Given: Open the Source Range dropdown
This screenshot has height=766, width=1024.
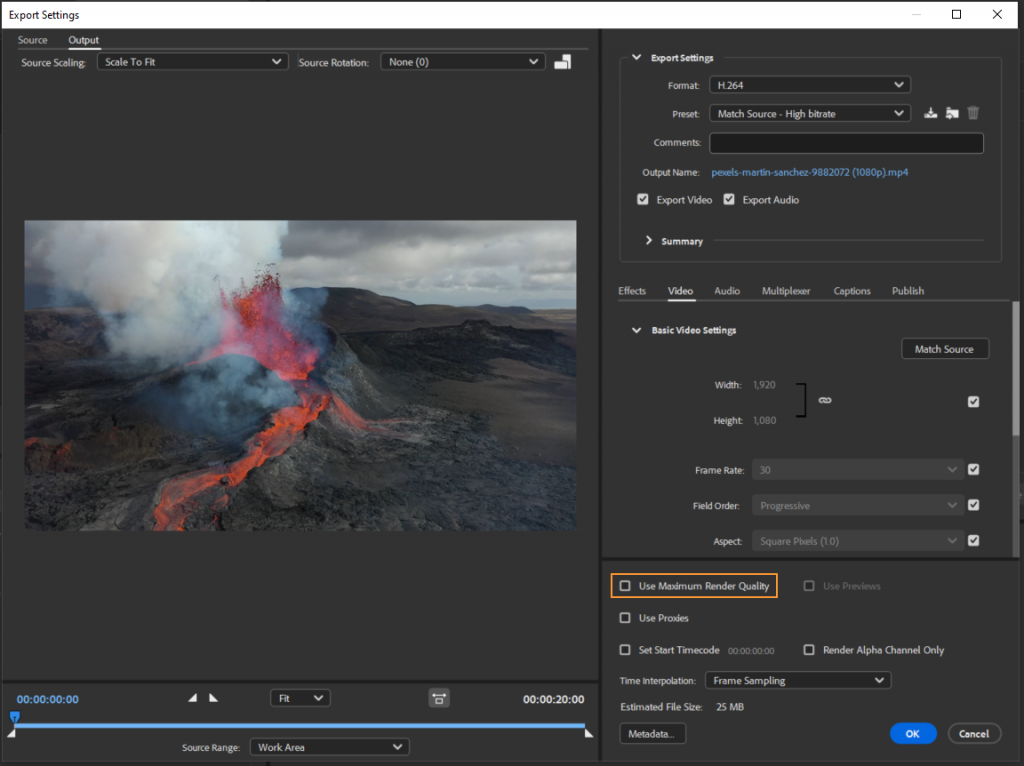Looking at the screenshot, I should pos(329,746).
